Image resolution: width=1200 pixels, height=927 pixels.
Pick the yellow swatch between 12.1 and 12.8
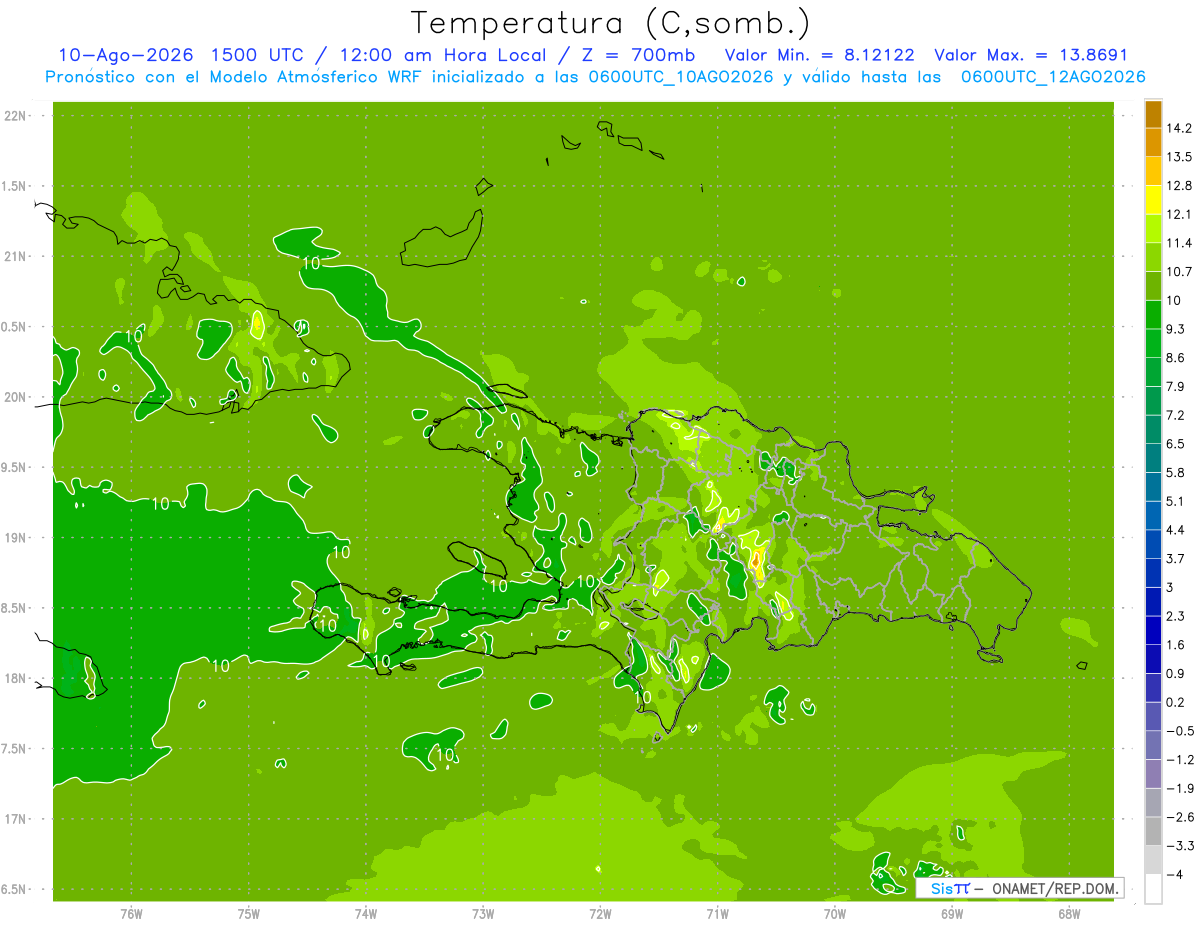pyautogui.click(x=1153, y=200)
